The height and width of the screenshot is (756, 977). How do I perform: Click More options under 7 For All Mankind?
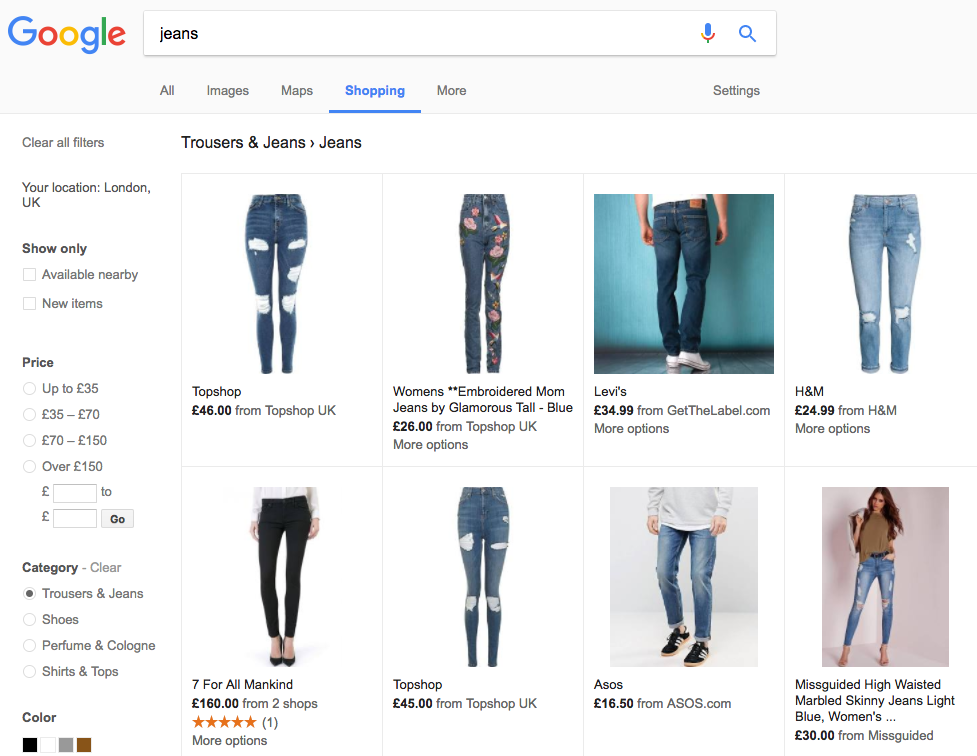(229, 740)
